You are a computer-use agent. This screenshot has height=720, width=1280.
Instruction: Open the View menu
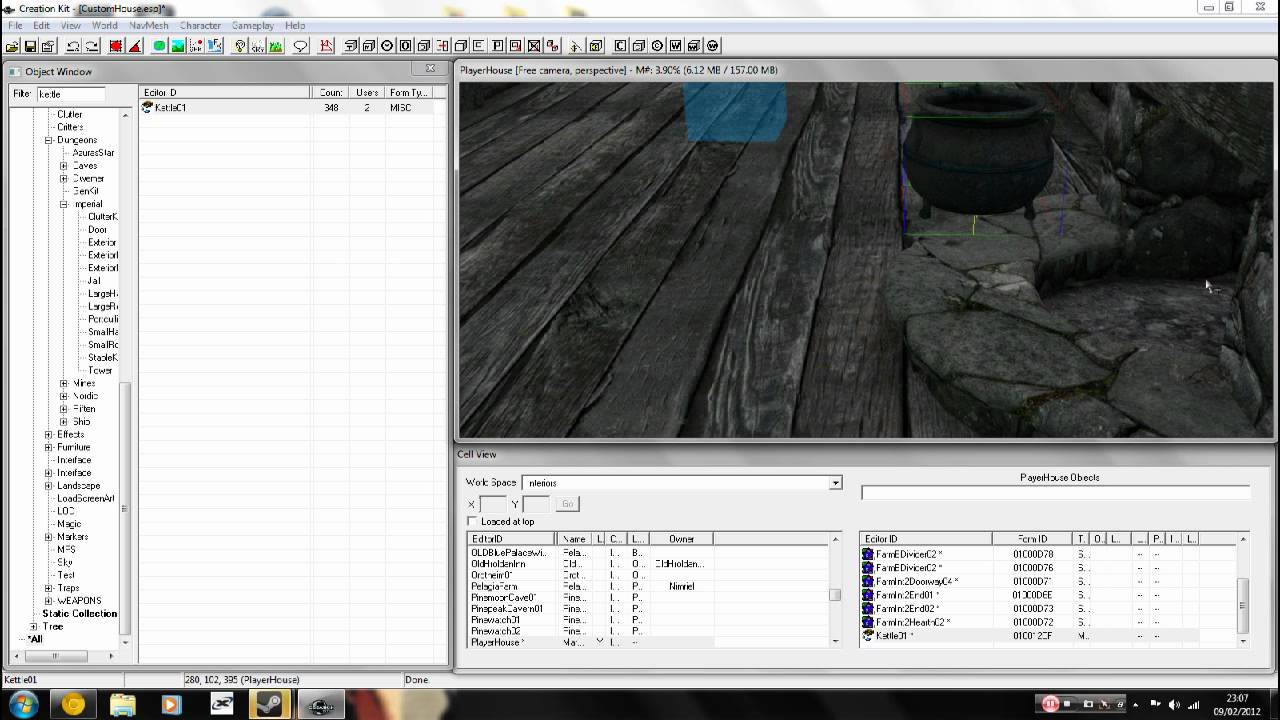(x=71, y=25)
